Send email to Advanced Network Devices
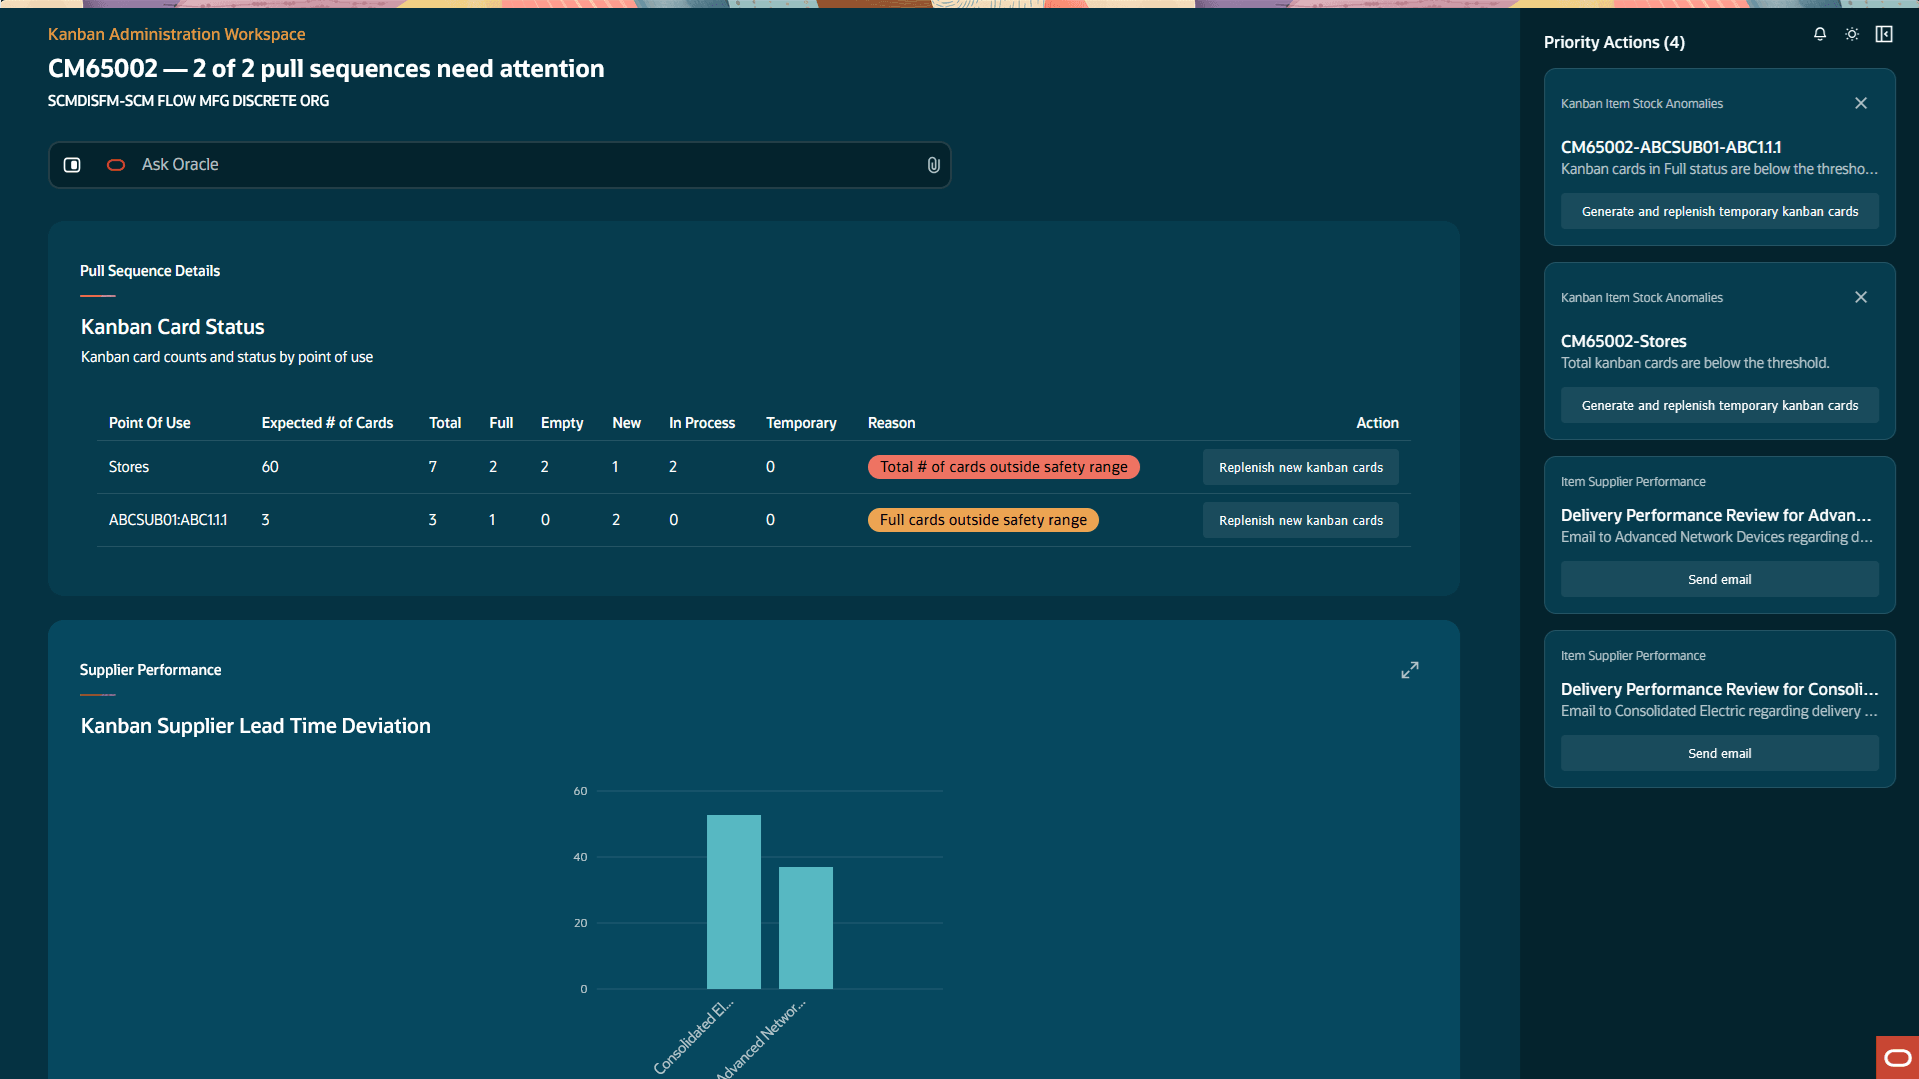The width and height of the screenshot is (1919, 1079). [1719, 579]
